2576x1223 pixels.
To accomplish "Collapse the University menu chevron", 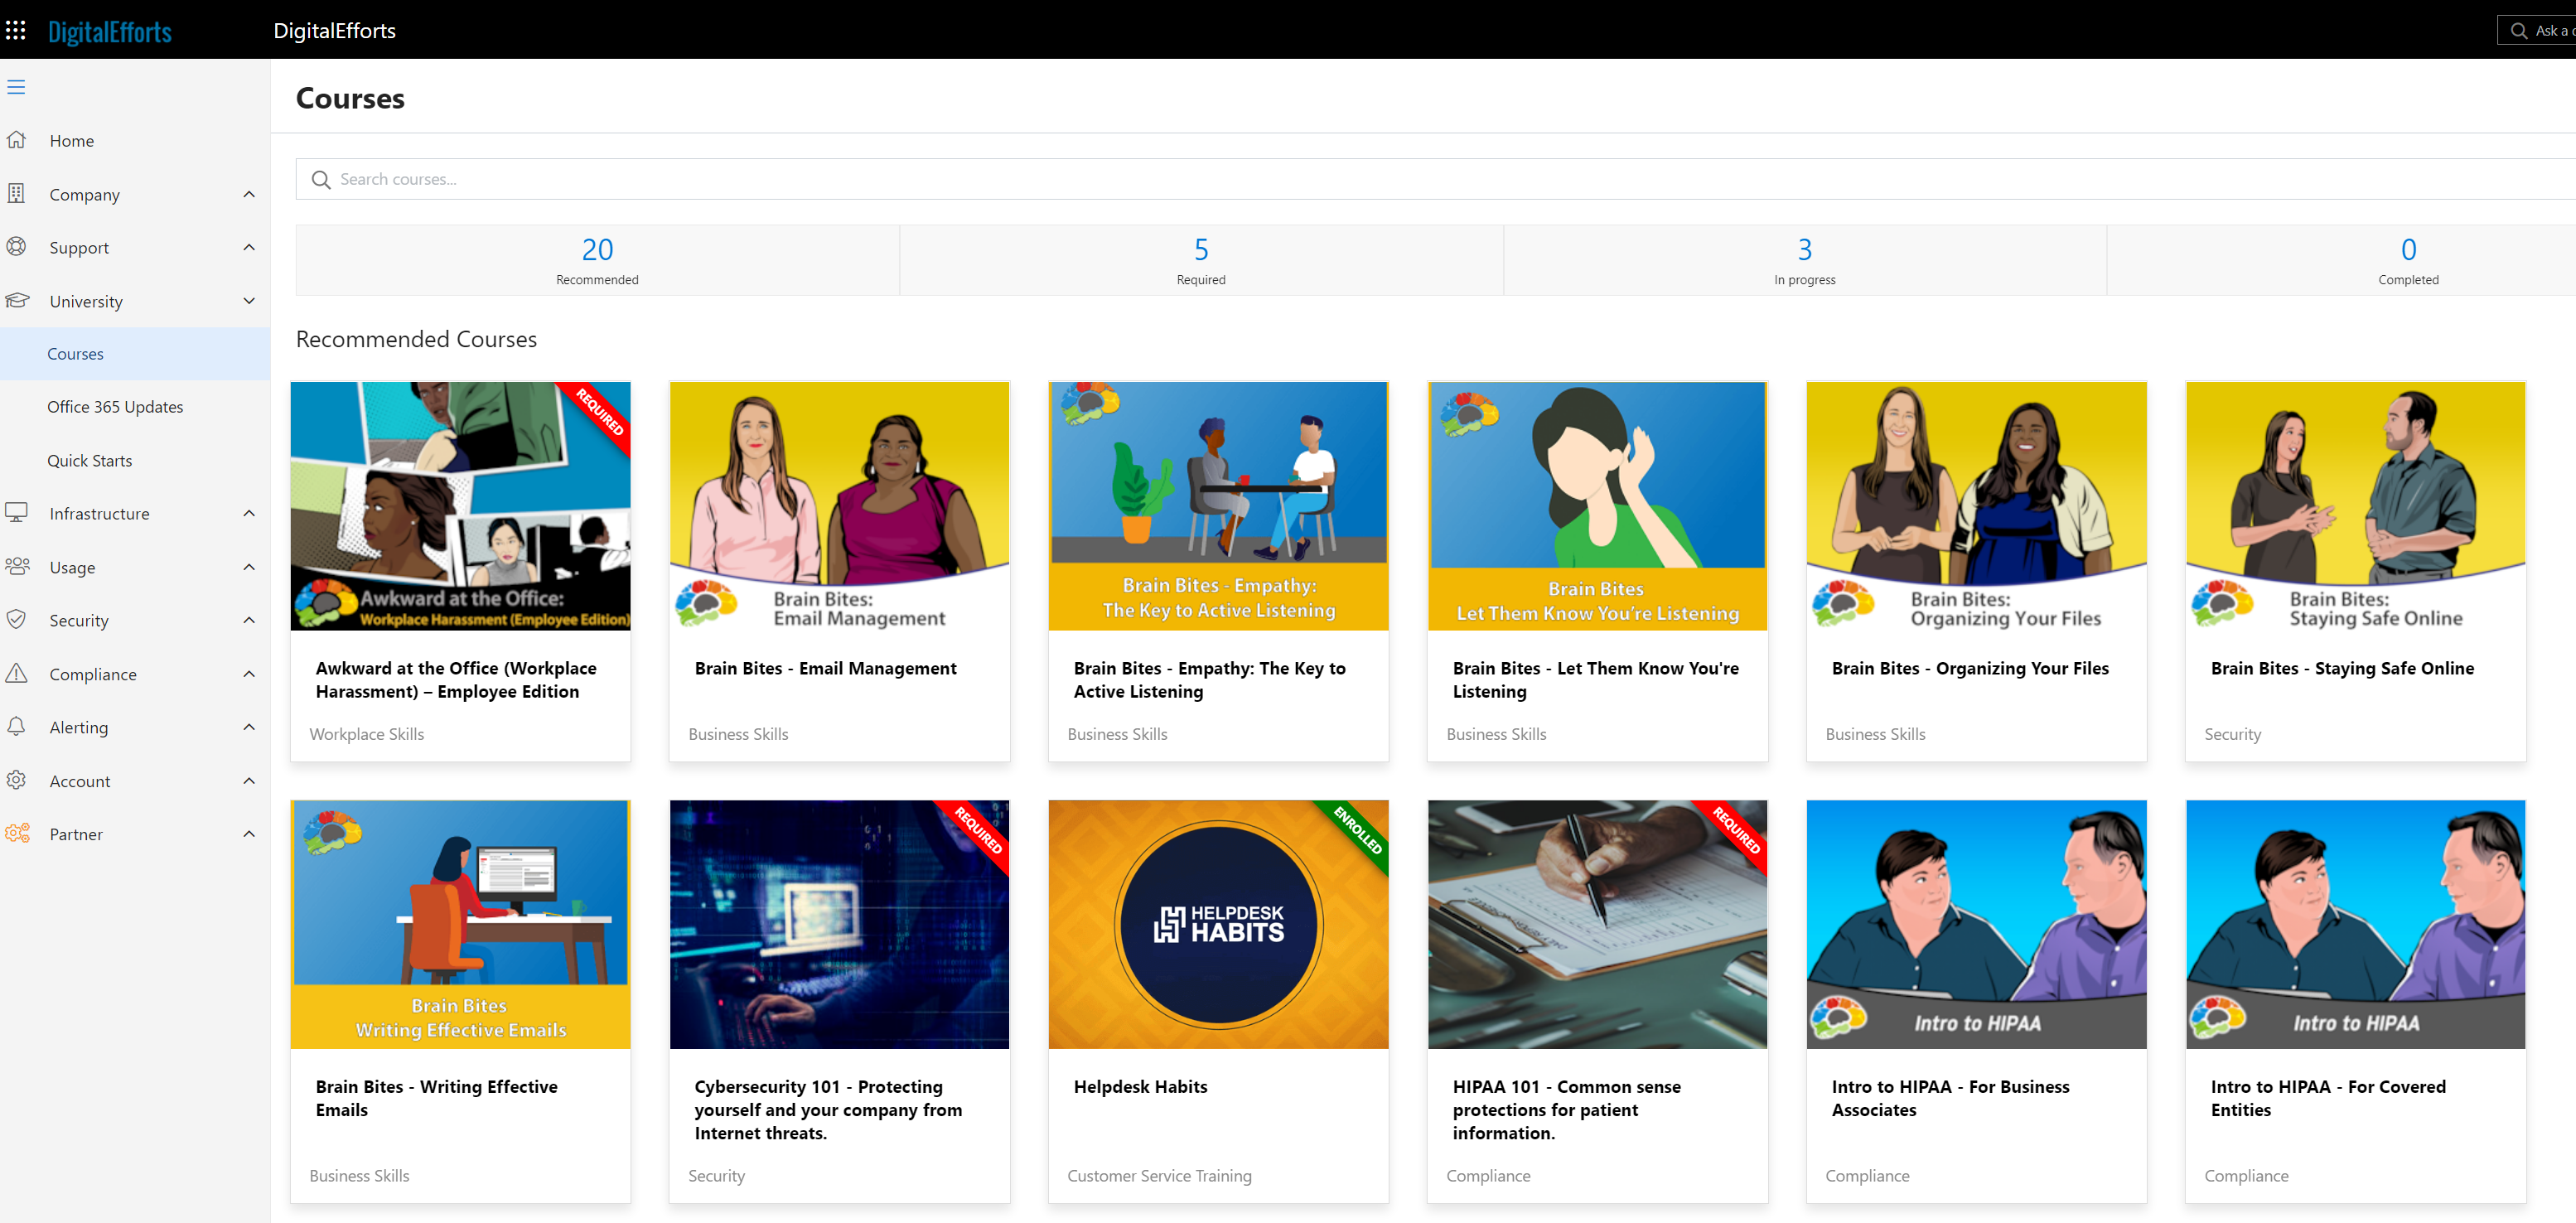I will tap(249, 301).
